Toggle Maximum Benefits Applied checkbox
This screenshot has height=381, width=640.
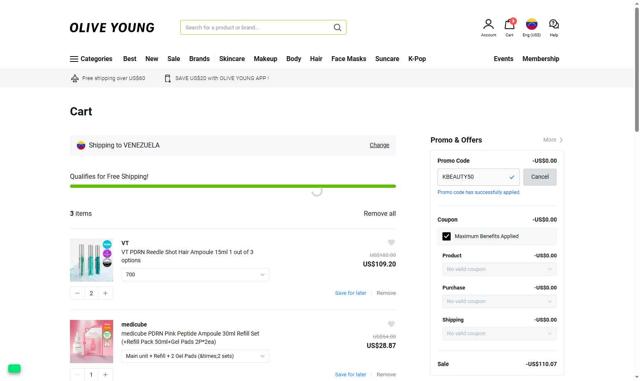(446, 236)
